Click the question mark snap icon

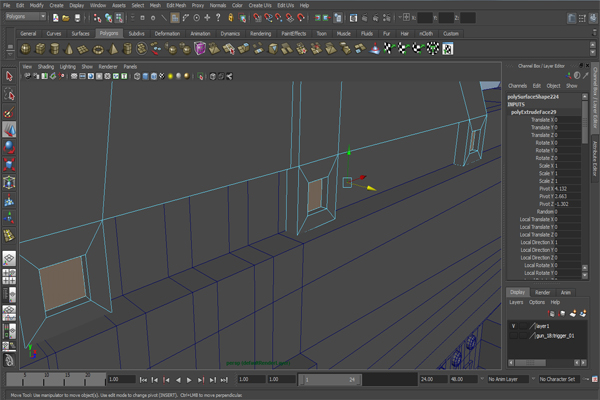tap(218, 18)
